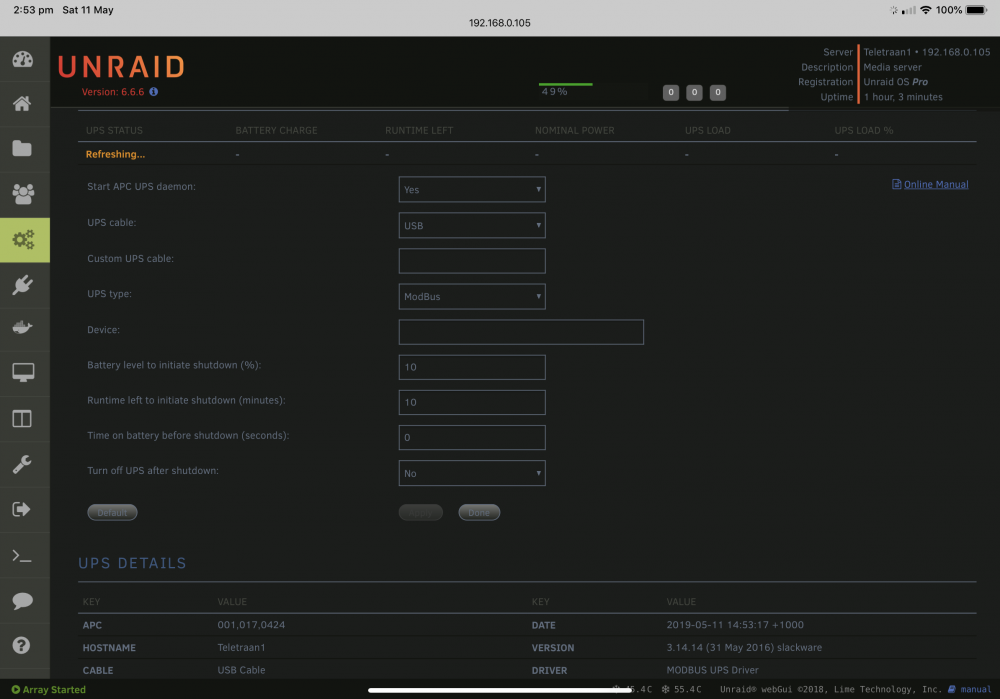The height and width of the screenshot is (699, 1000).
Task: Click the battery icon in the status bar
Action: [977, 10]
